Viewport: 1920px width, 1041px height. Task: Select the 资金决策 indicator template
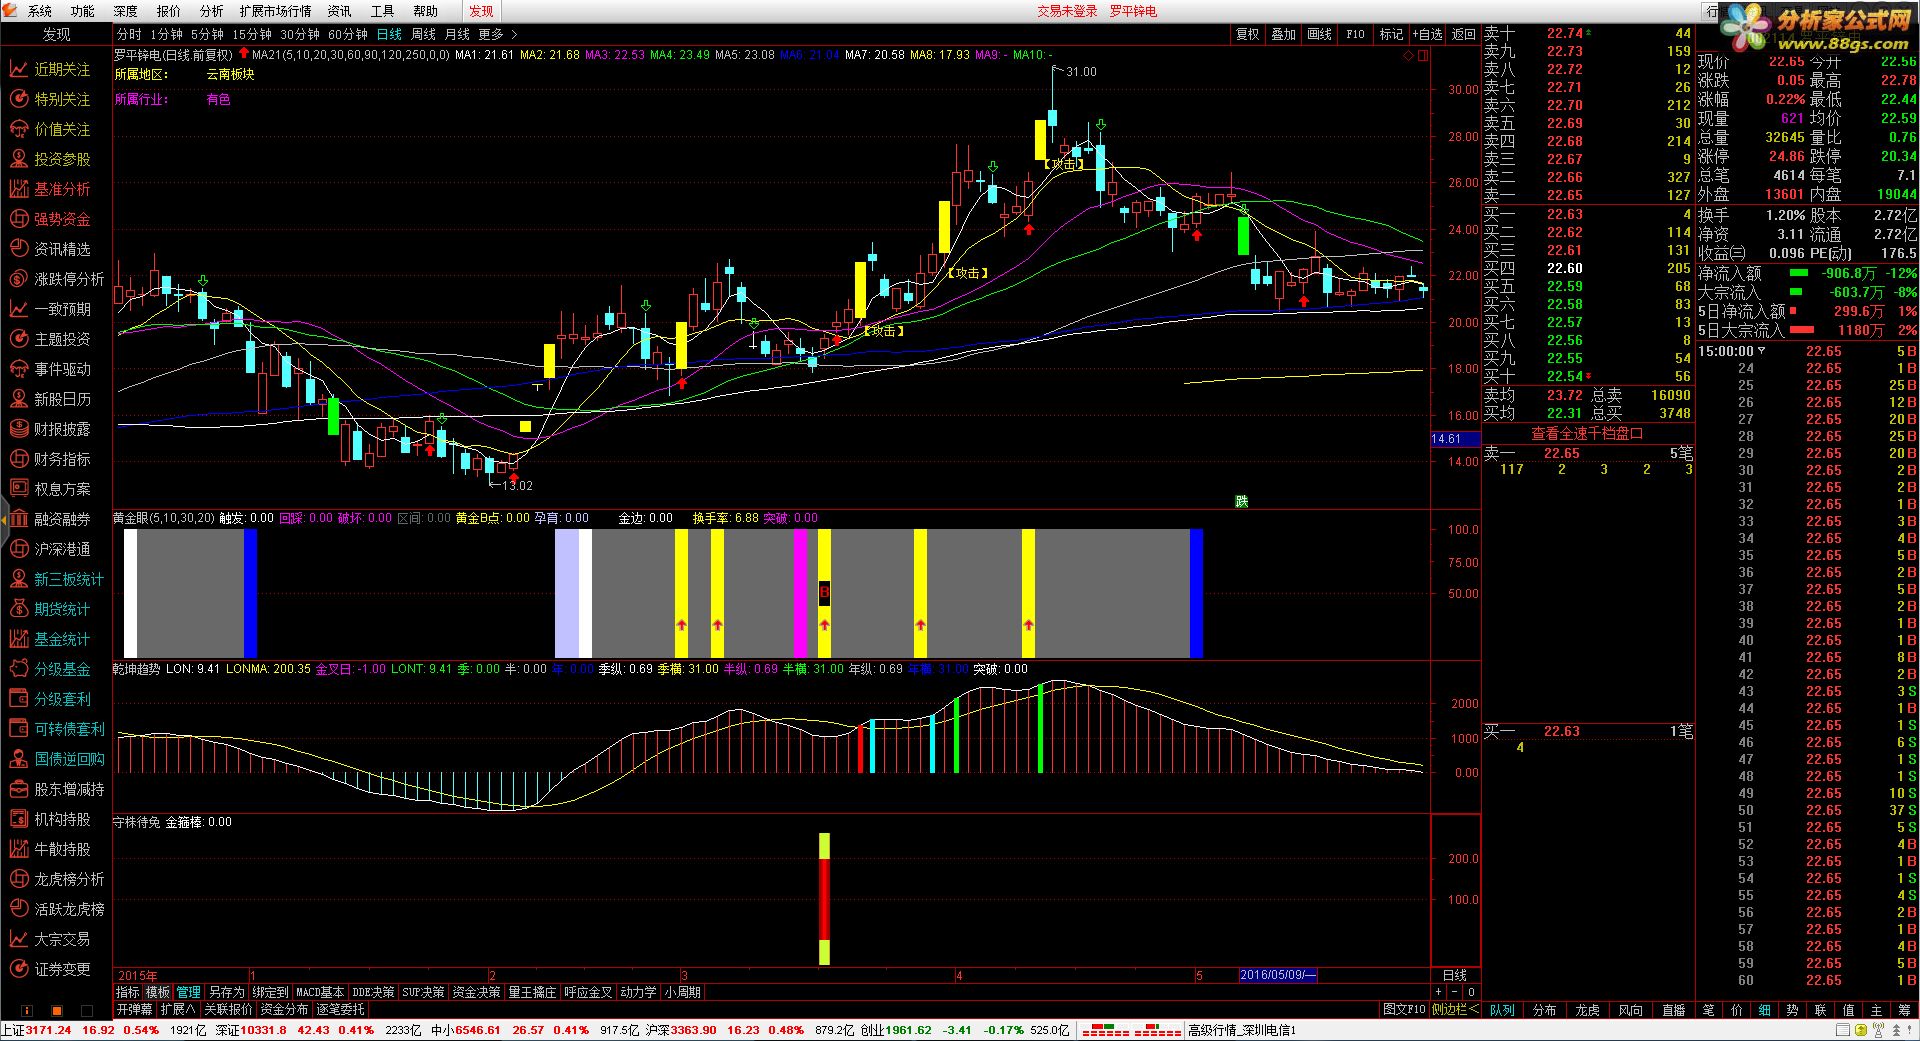476,992
